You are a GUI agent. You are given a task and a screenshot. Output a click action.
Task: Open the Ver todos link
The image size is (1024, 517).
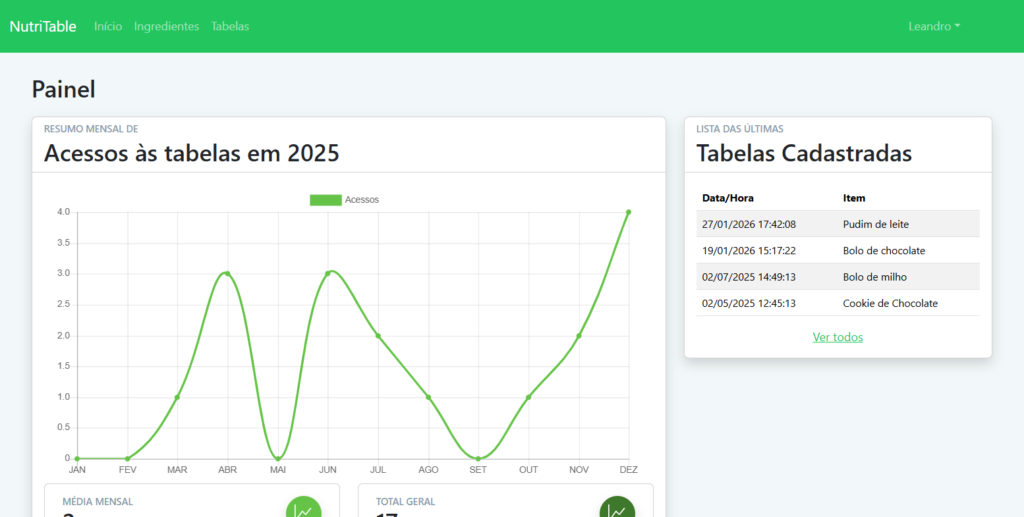tap(838, 337)
